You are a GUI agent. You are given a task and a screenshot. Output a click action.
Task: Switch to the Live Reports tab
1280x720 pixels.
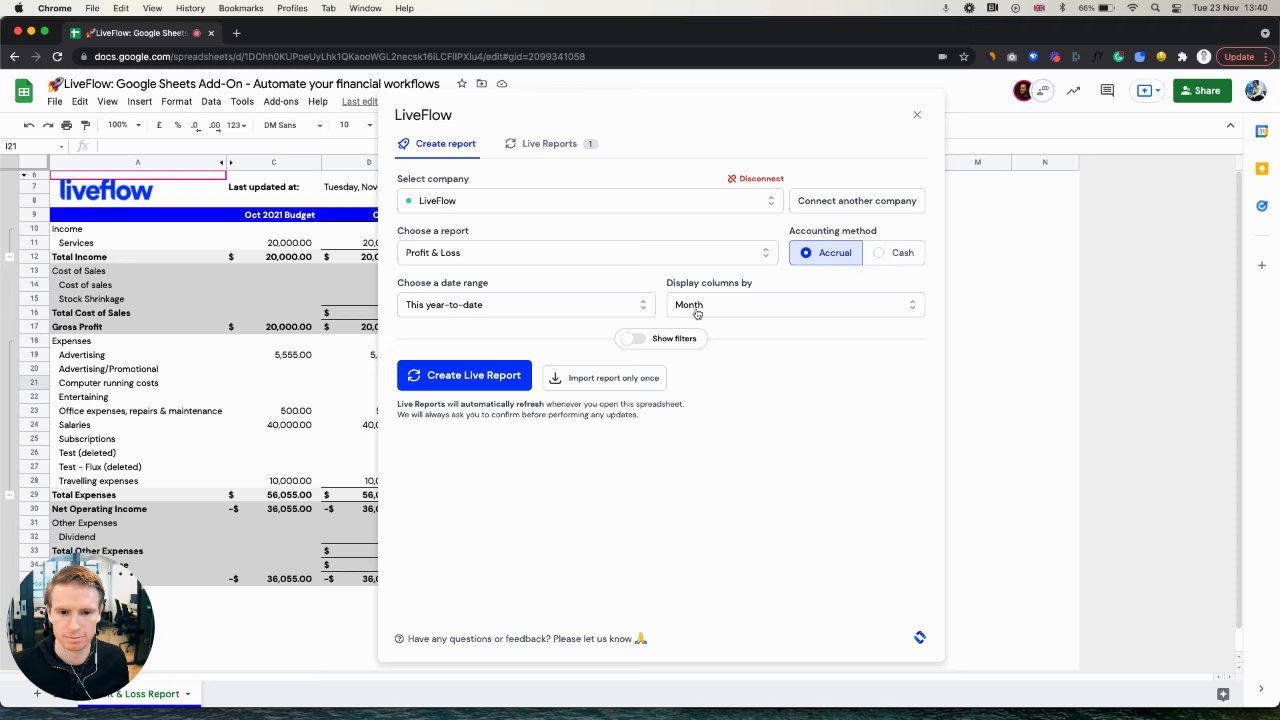[x=550, y=144]
